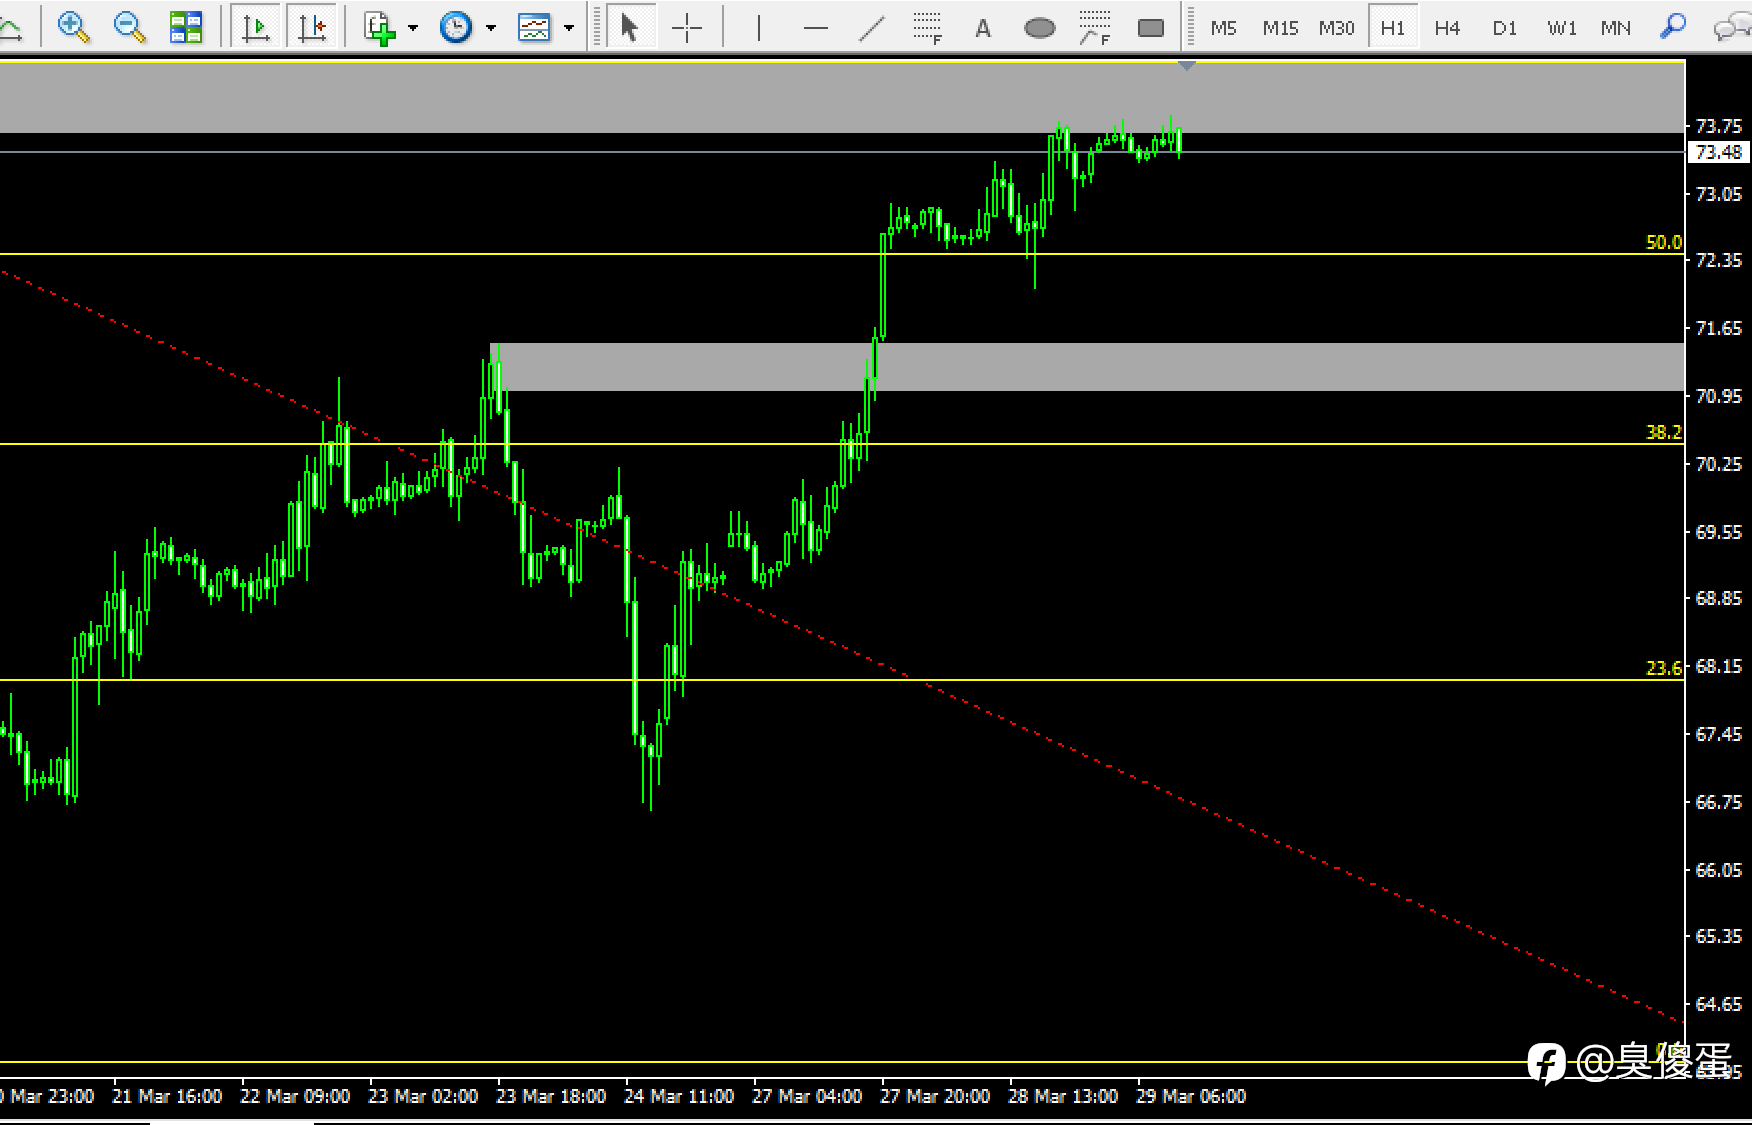1752x1125 pixels.
Task: Select the top gray resistance zone rectangle
Action: (x=842, y=98)
